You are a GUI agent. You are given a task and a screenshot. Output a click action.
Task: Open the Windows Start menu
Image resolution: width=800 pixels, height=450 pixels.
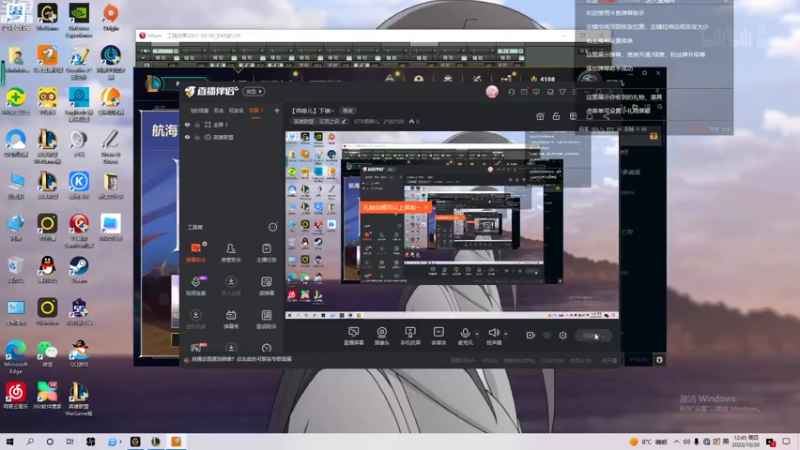coord(9,442)
